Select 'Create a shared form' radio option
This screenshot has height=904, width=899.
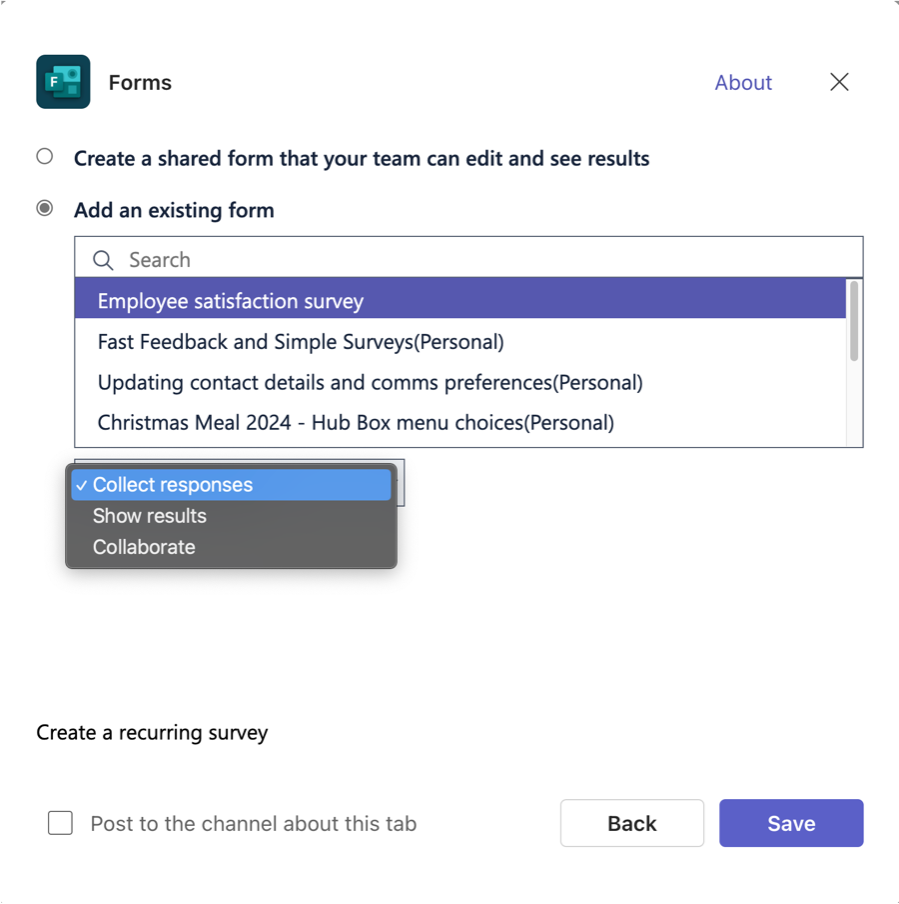44,156
